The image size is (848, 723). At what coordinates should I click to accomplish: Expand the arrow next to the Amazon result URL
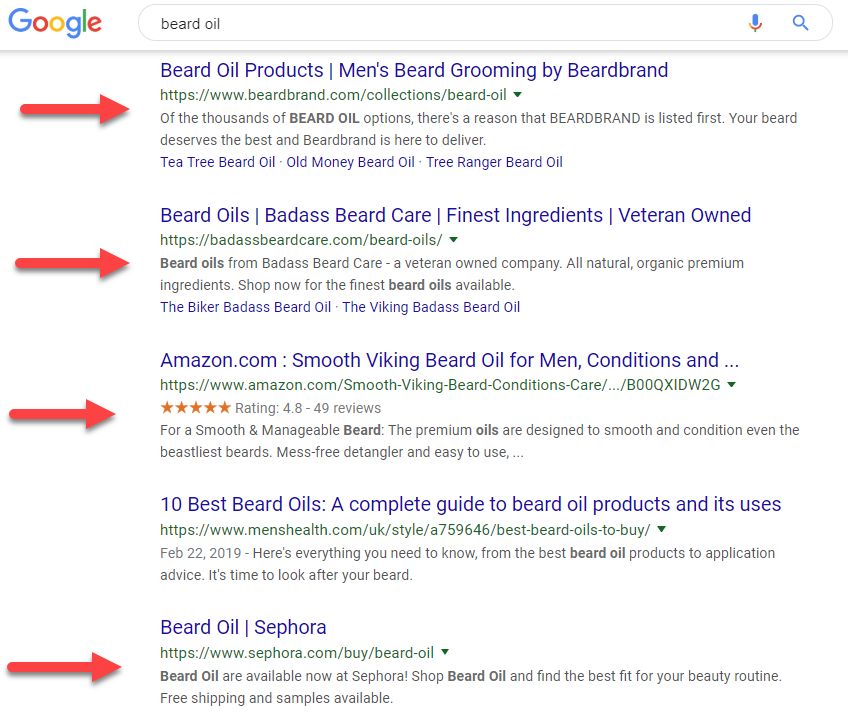731,384
